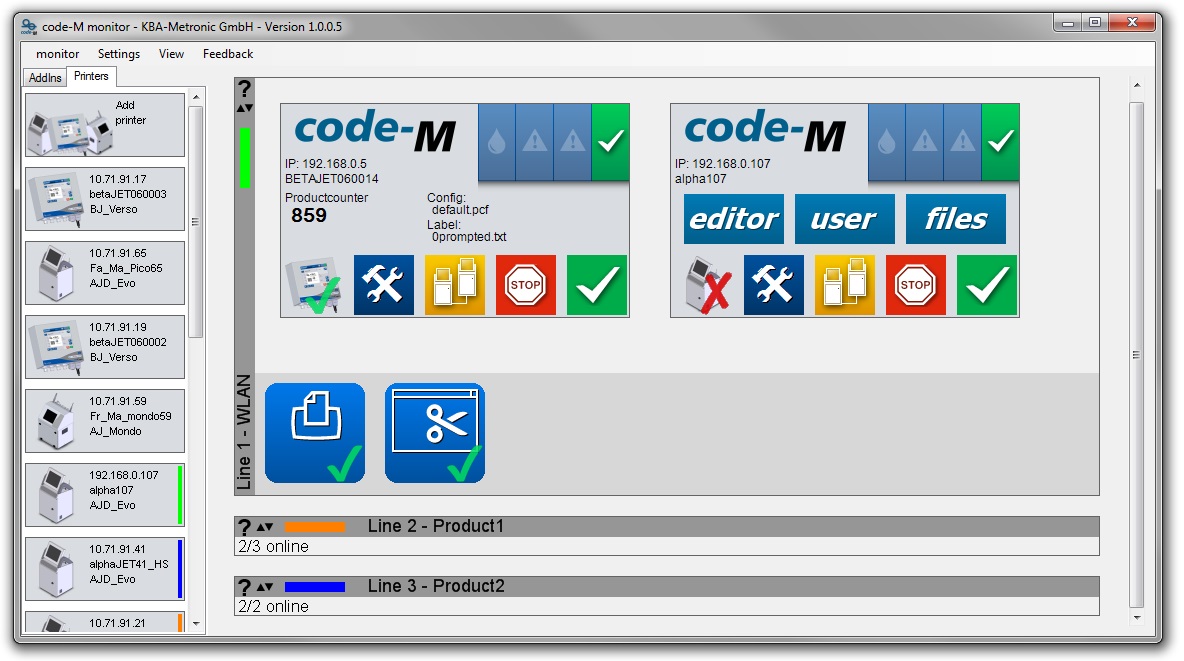Click the code-M logo on alpha107 card
Screen dimensions: 1184x661
click(765, 131)
